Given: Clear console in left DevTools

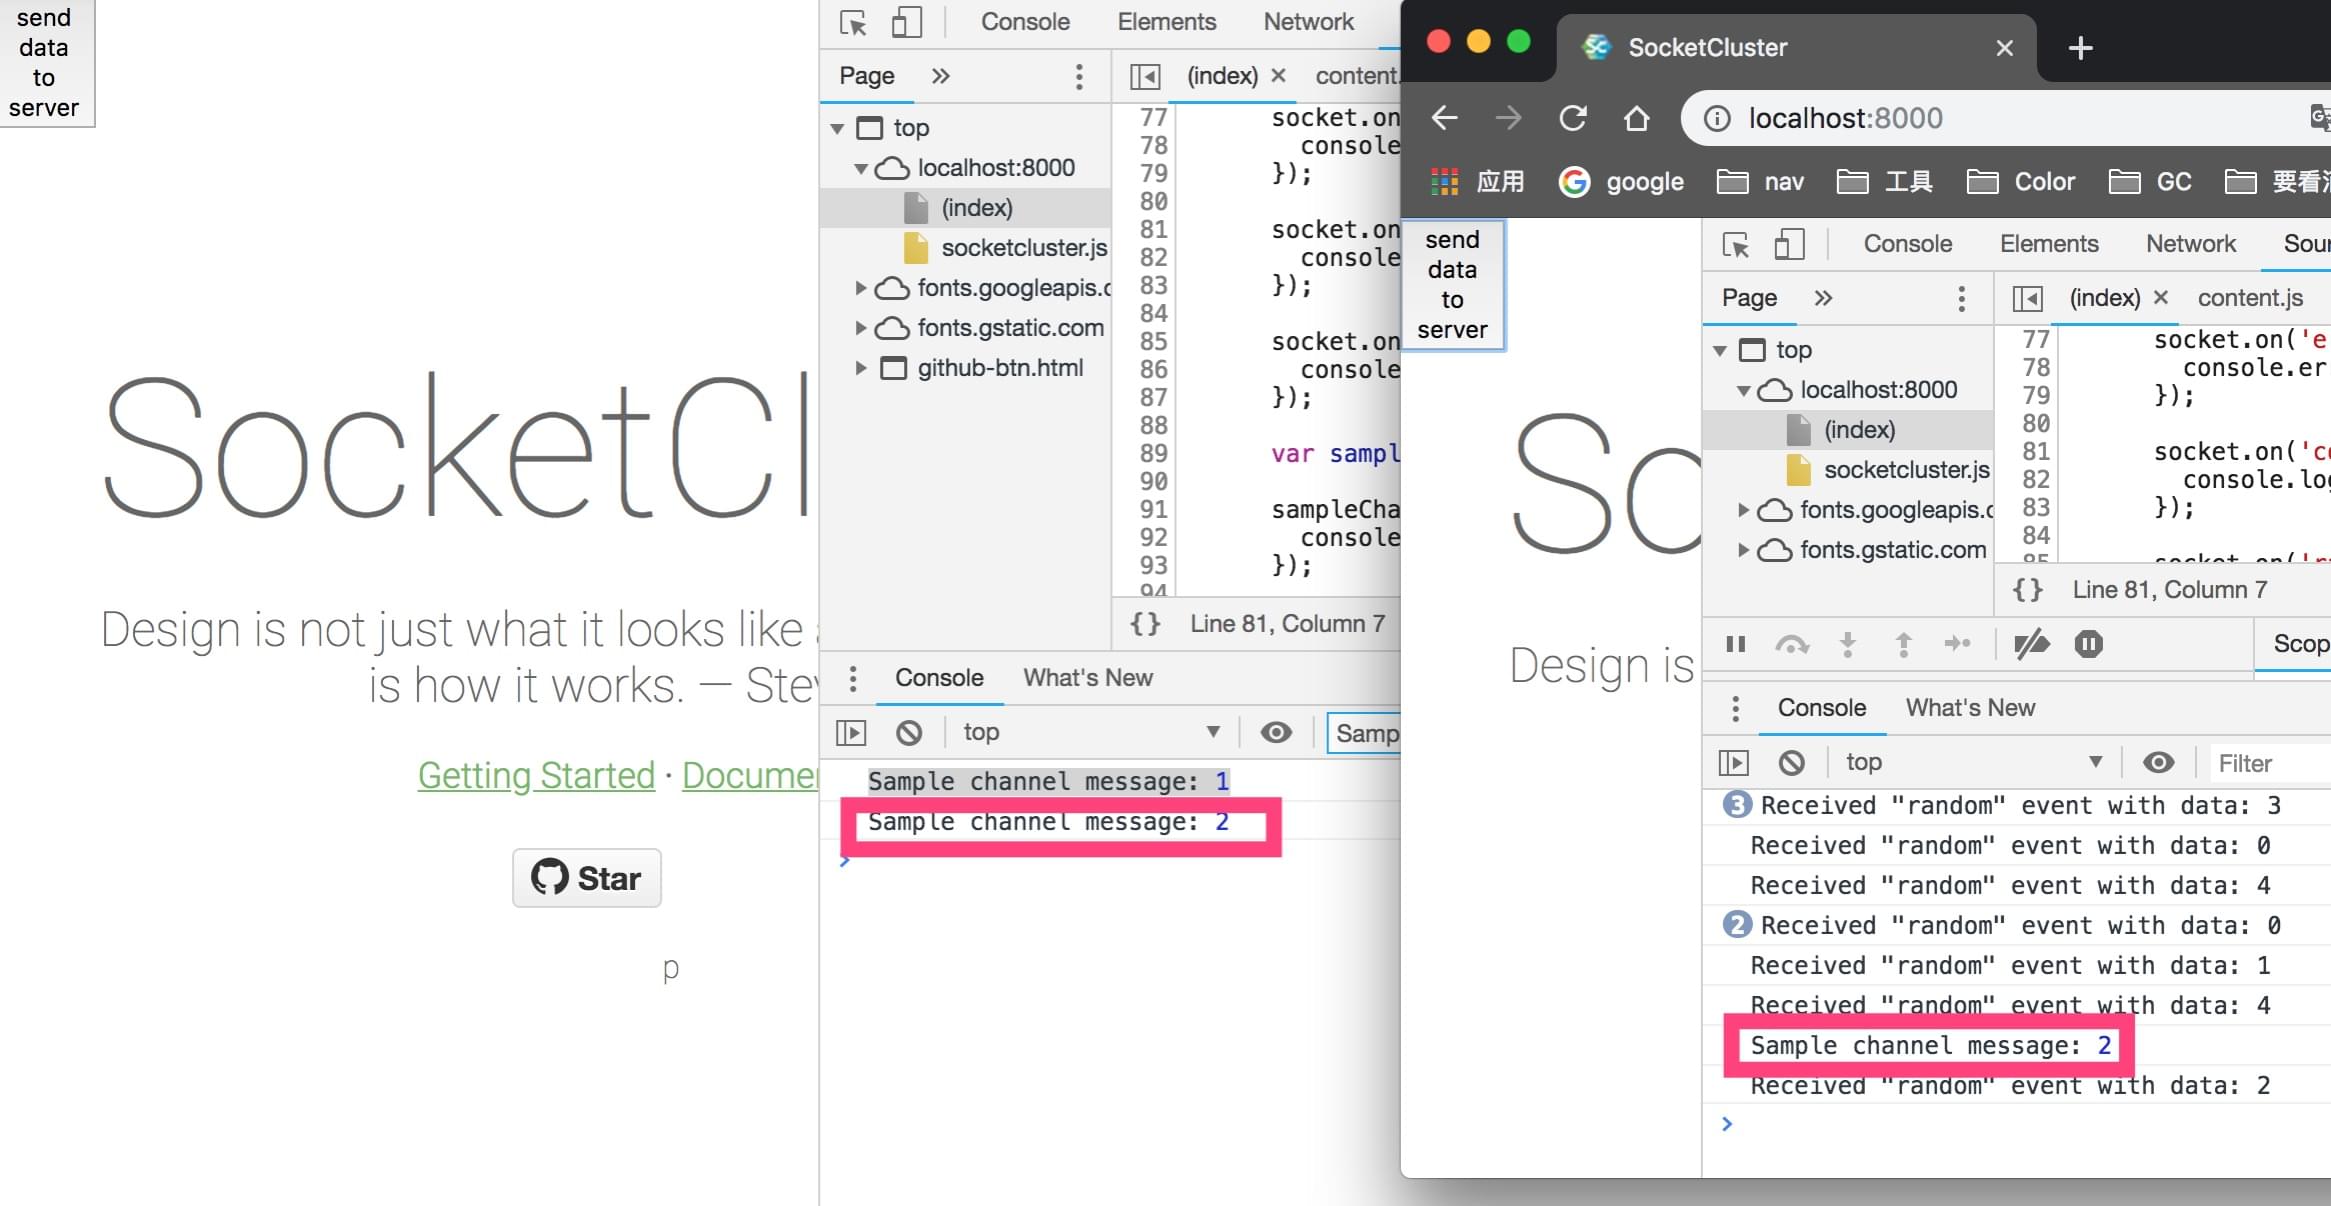Looking at the screenshot, I should [x=909, y=733].
